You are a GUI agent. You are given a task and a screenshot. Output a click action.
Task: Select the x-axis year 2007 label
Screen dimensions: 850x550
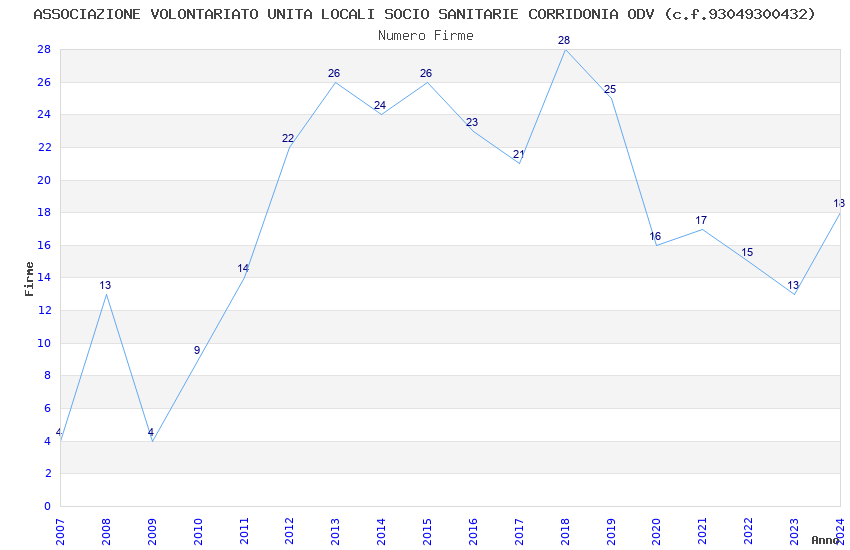60,532
